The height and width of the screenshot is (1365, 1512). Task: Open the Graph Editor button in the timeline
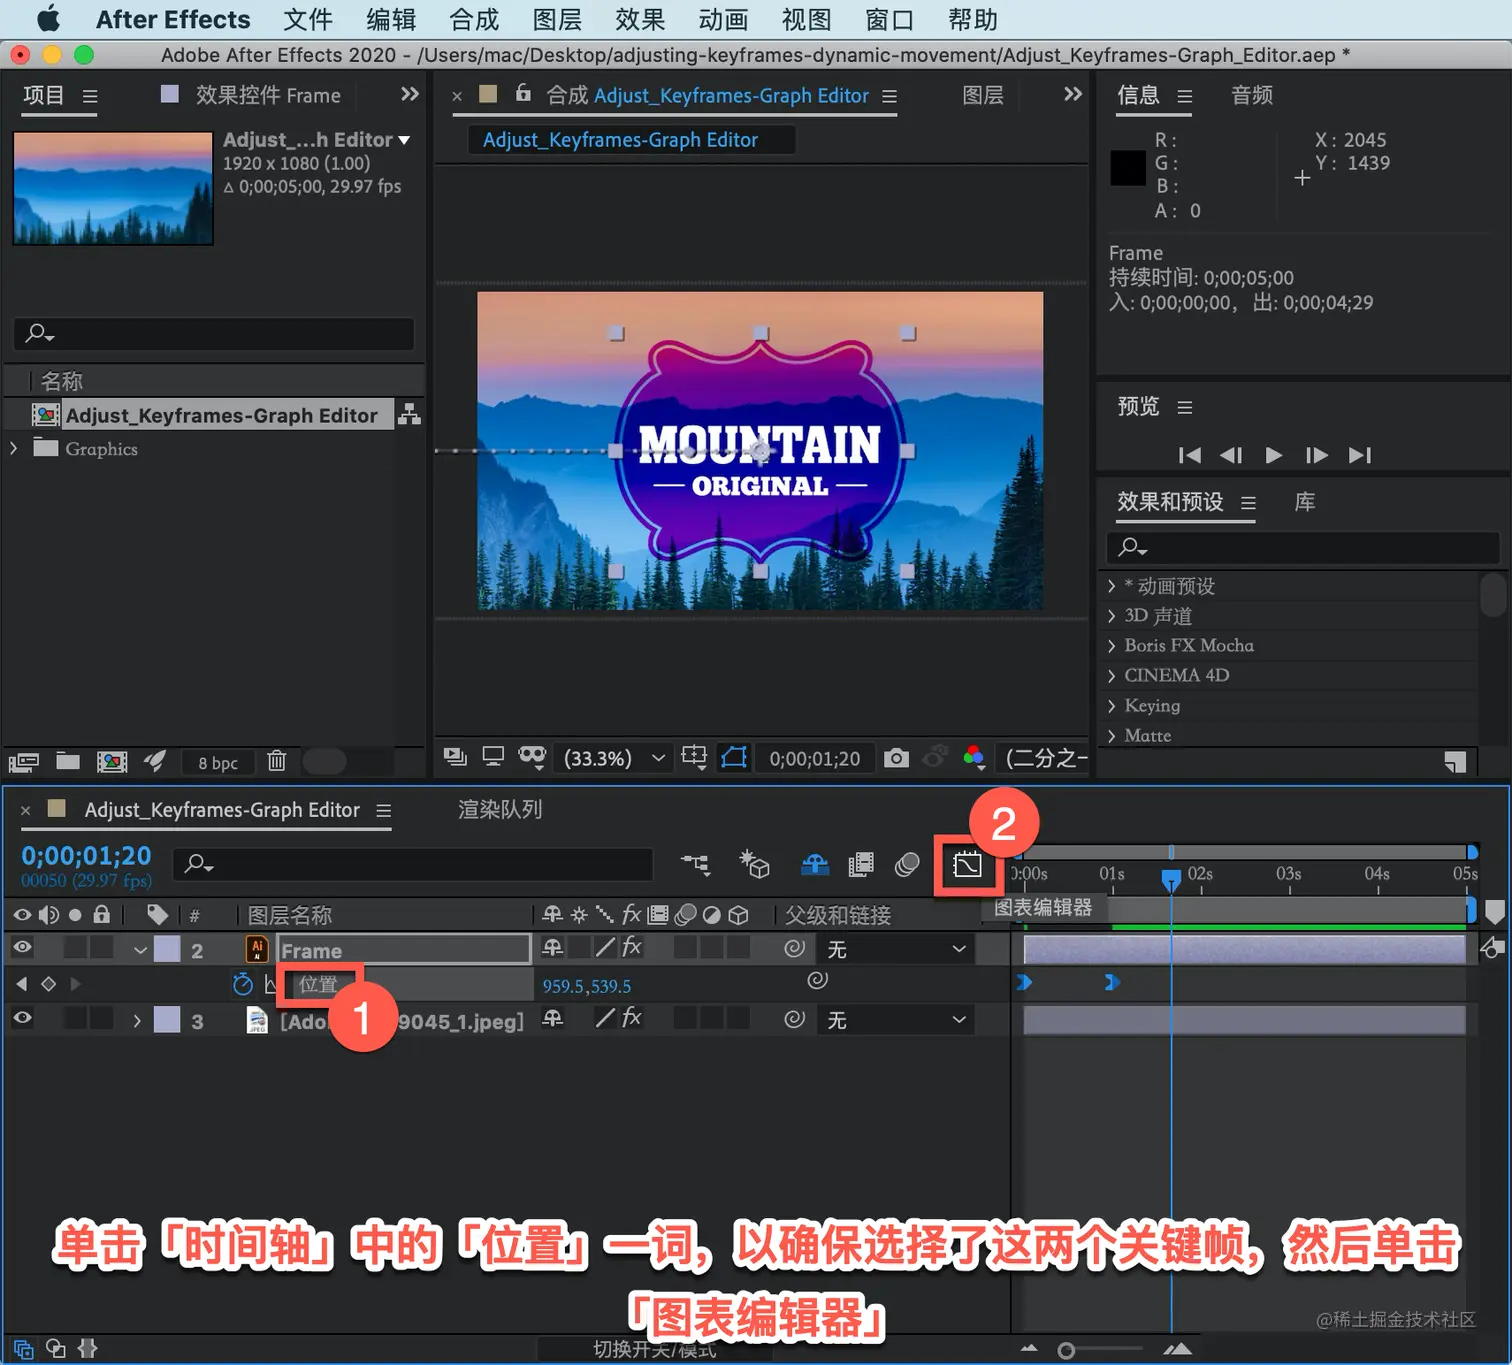click(967, 864)
